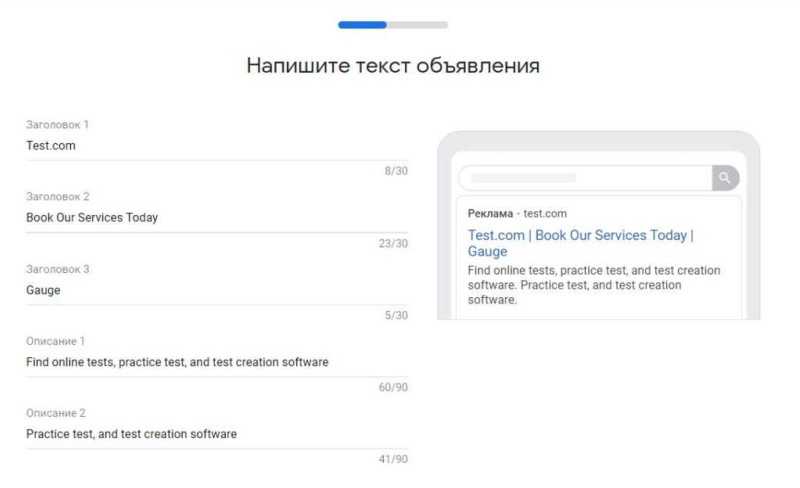The height and width of the screenshot is (488, 800).
Task: Click the Заголовок 3 field containing Gauge
Action: tap(217, 290)
